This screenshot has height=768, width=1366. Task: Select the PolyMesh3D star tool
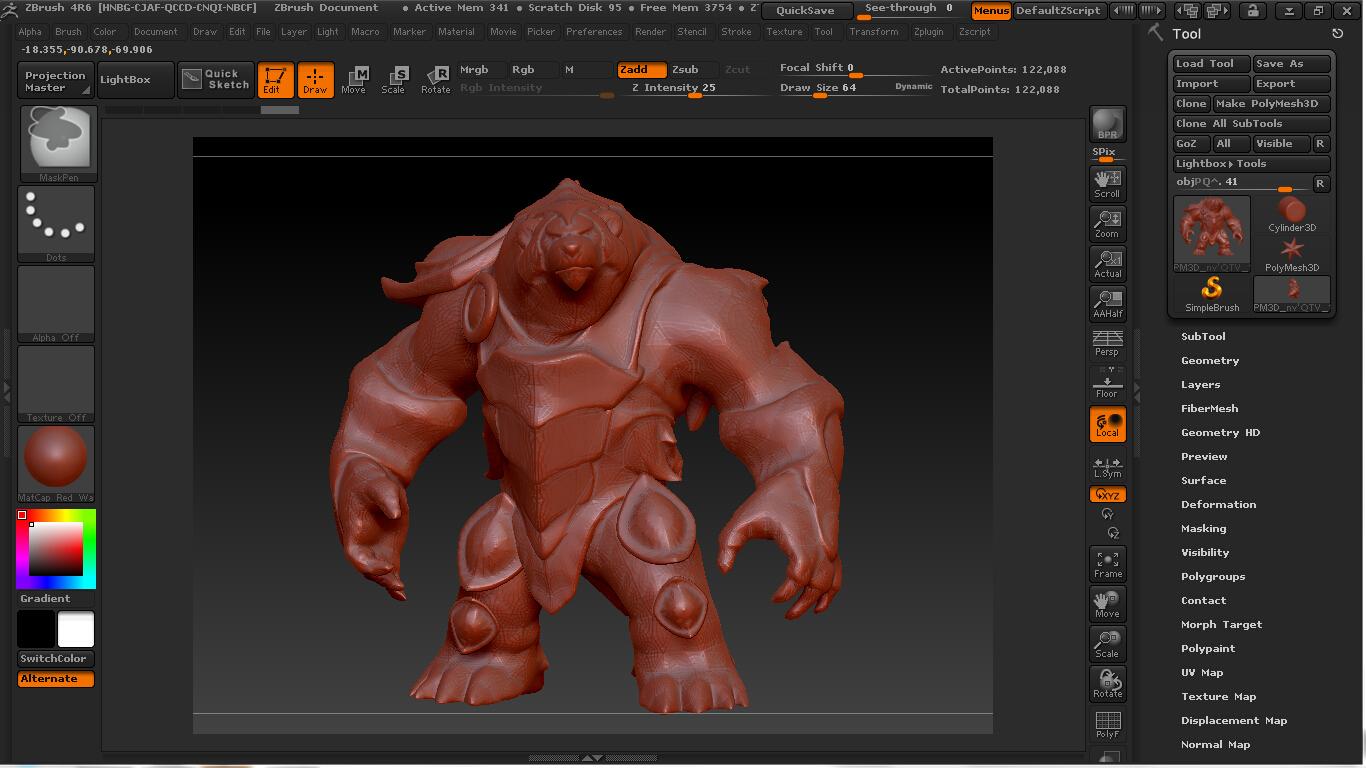coord(1292,254)
